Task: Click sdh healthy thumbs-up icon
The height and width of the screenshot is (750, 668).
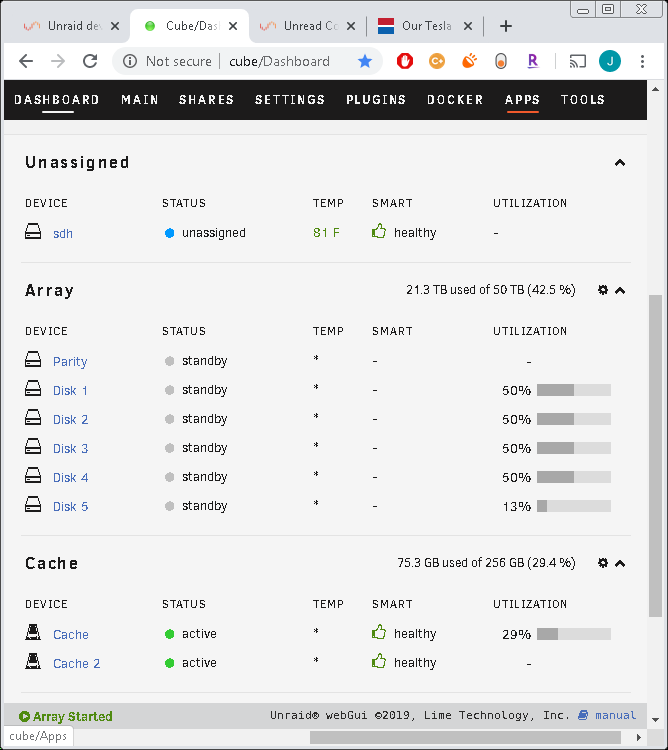Action: [x=379, y=231]
